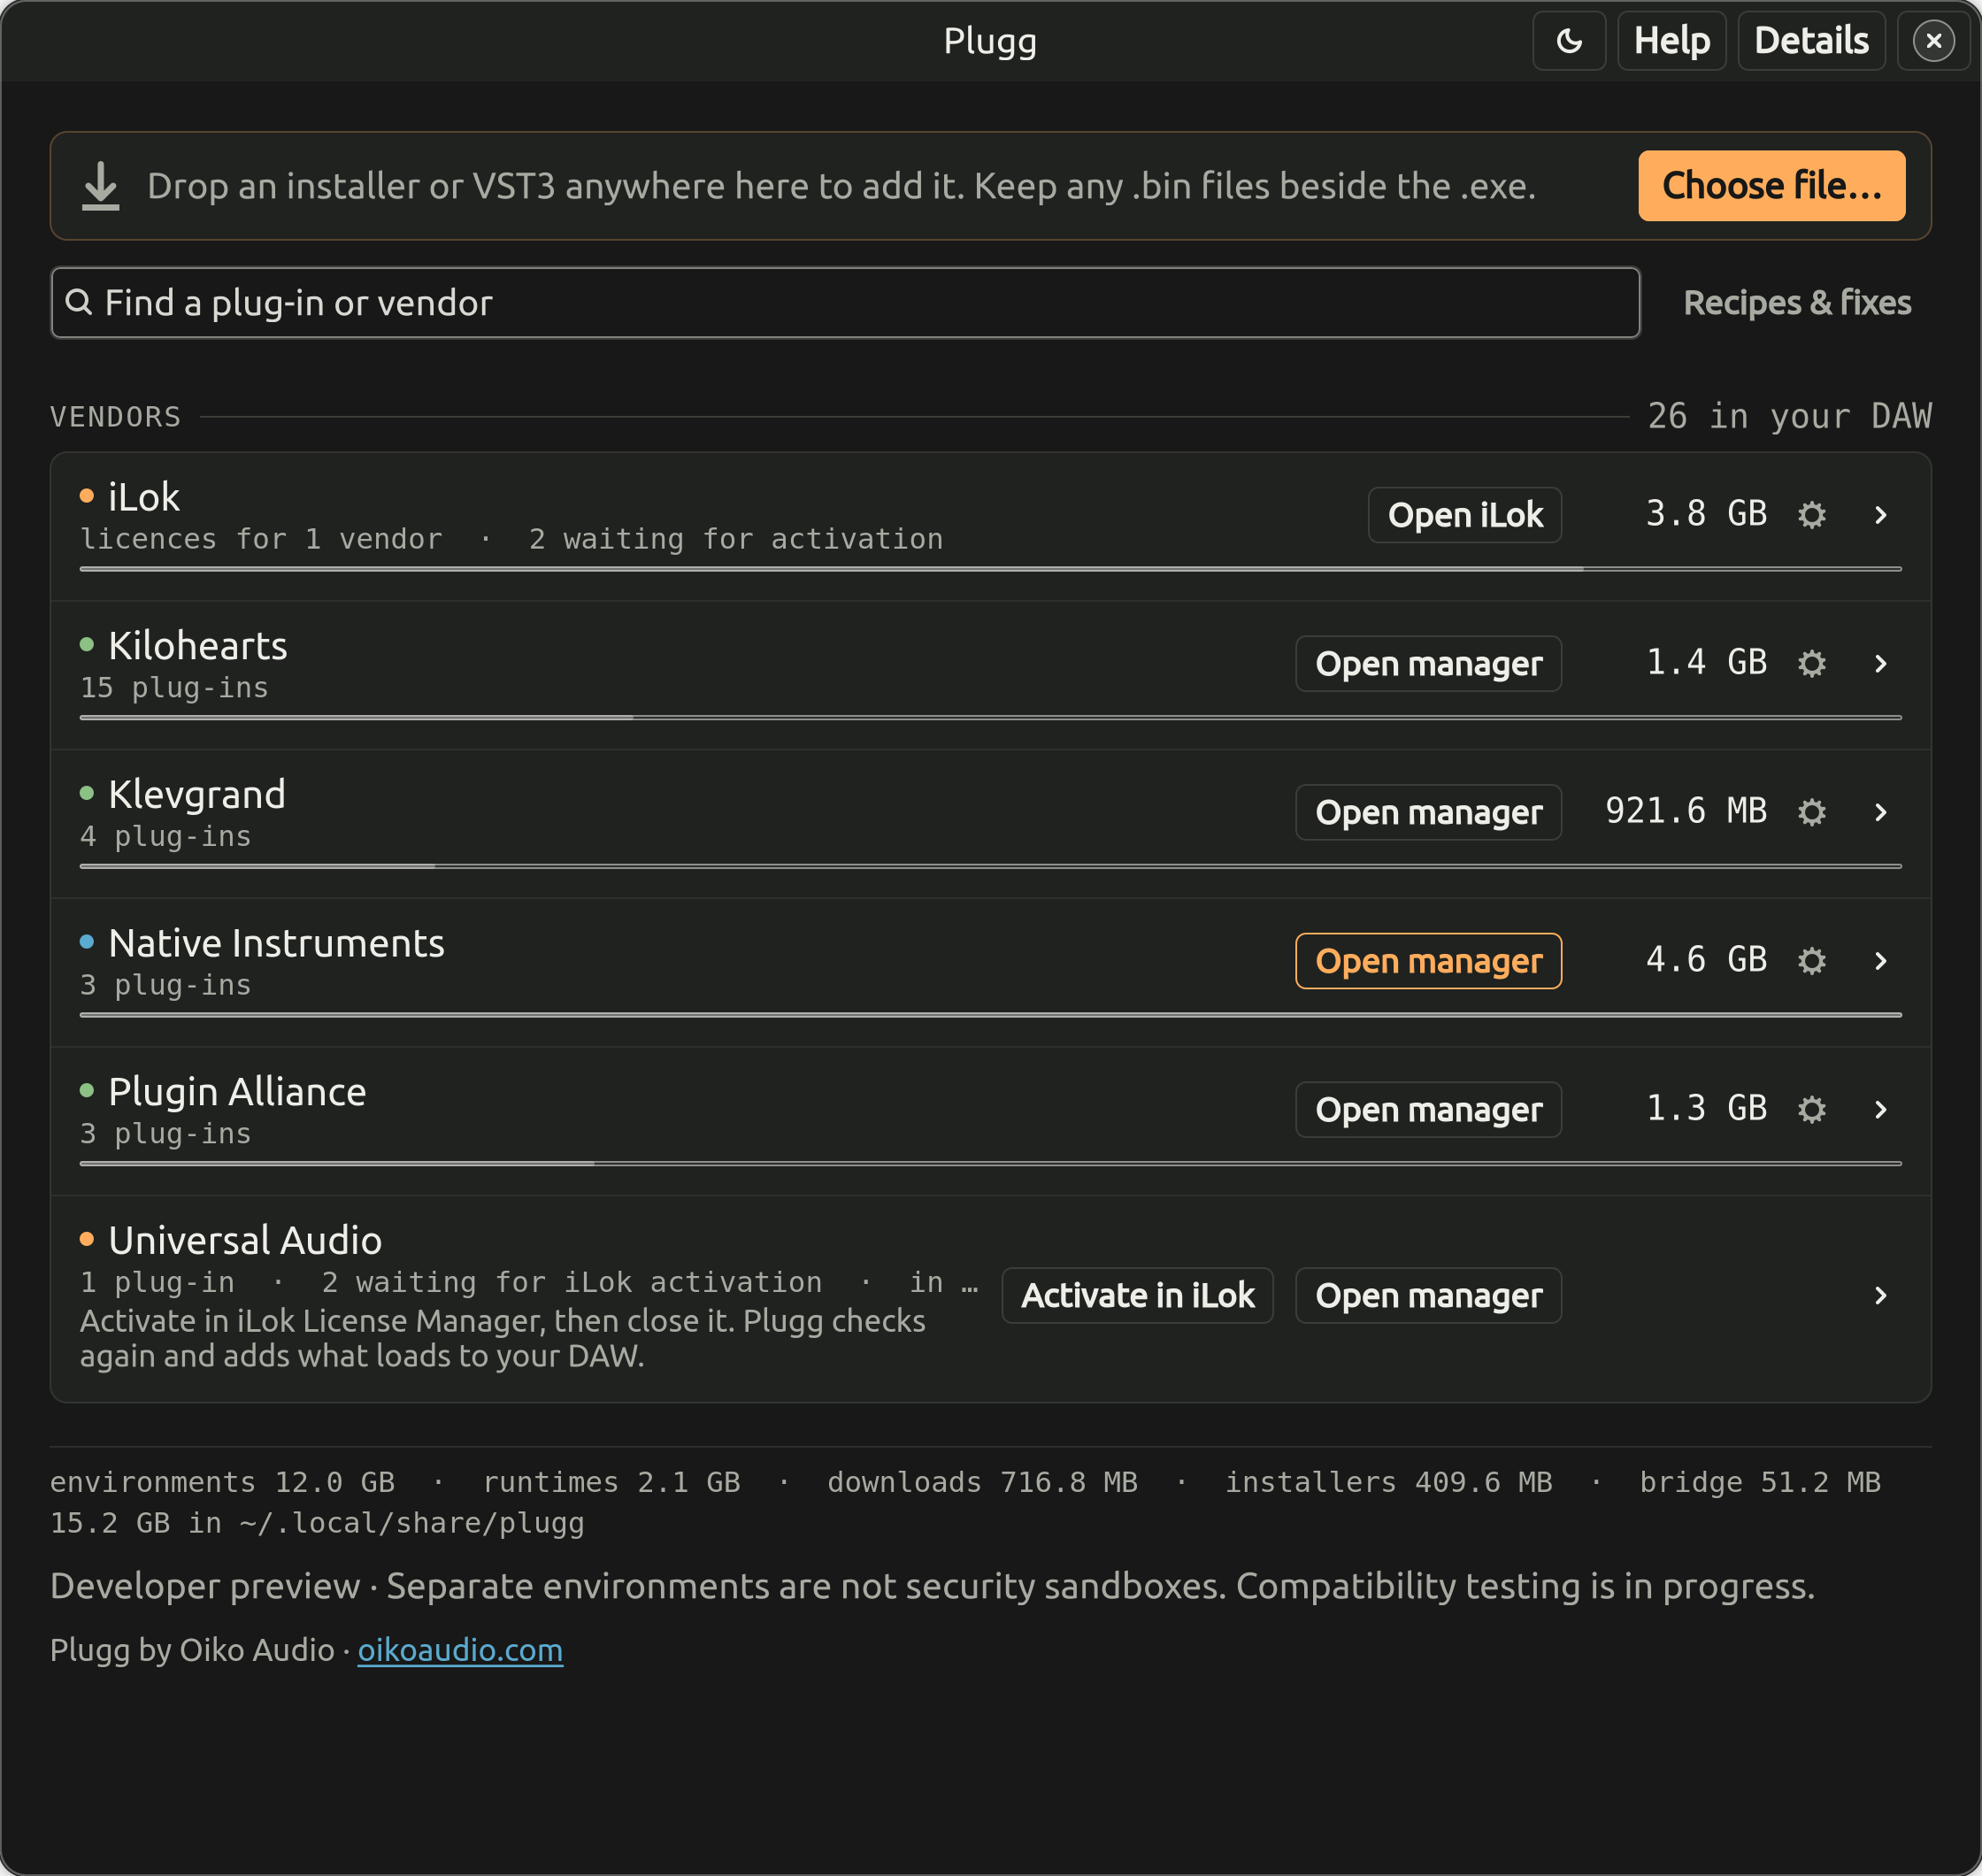Click the Native Instruments vendor name
Screen dimensions: 1982x1876
pyautogui.click(x=276, y=943)
